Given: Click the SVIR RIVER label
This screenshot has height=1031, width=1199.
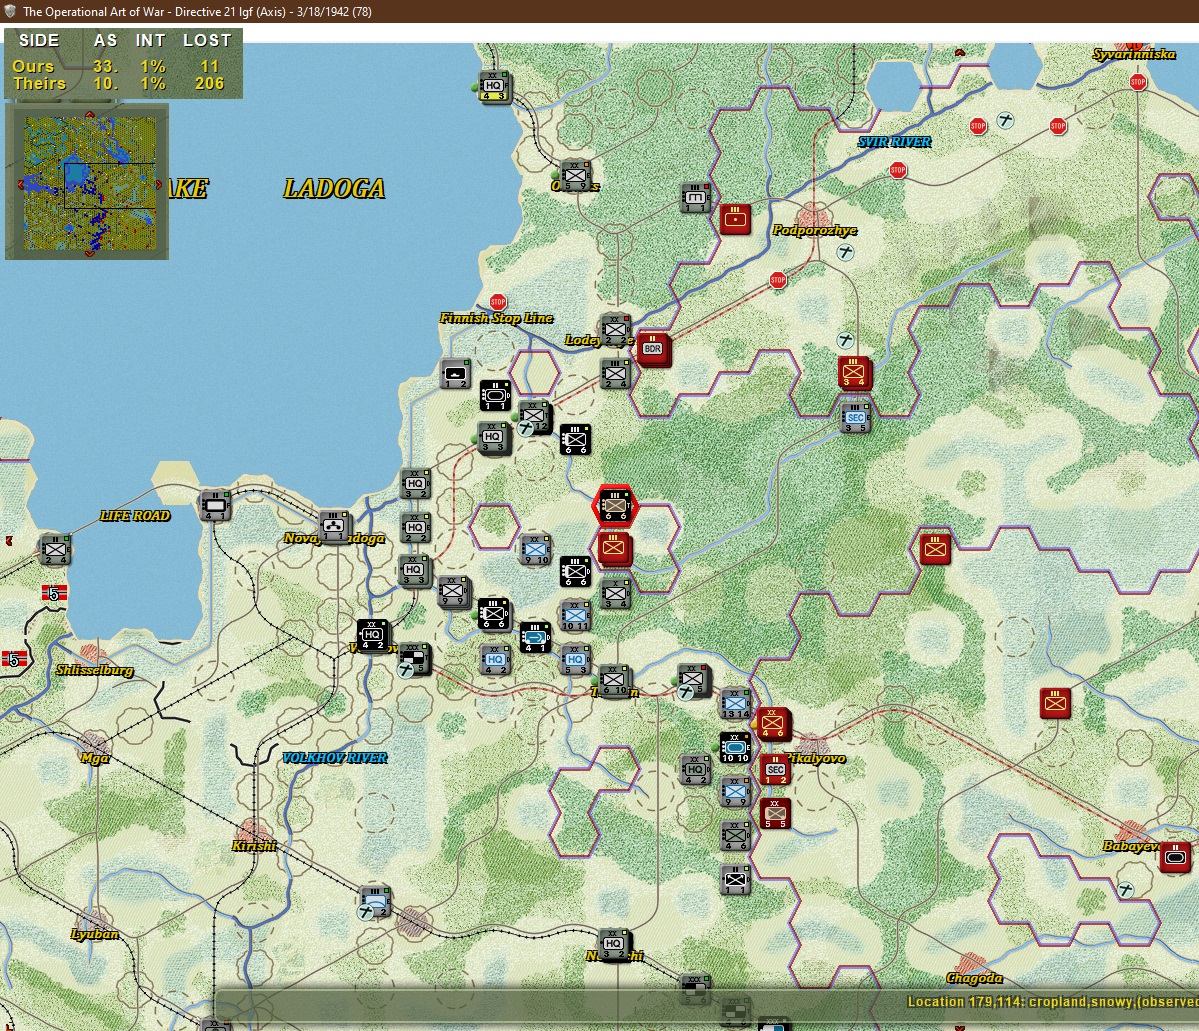Looking at the screenshot, I should [x=895, y=141].
